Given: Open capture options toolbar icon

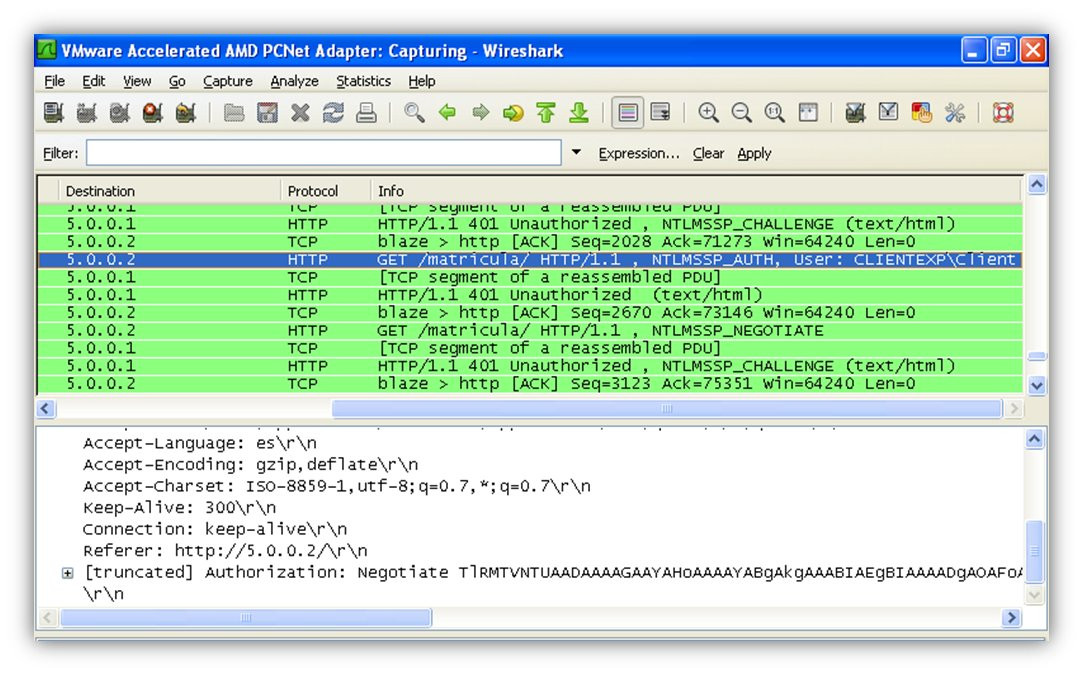Looking at the screenshot, I should point(86,112).
